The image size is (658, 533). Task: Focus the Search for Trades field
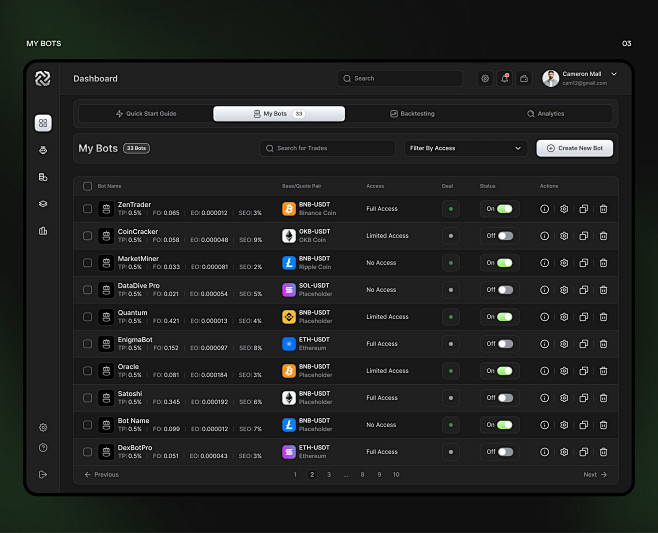click(x=327, y=148)
